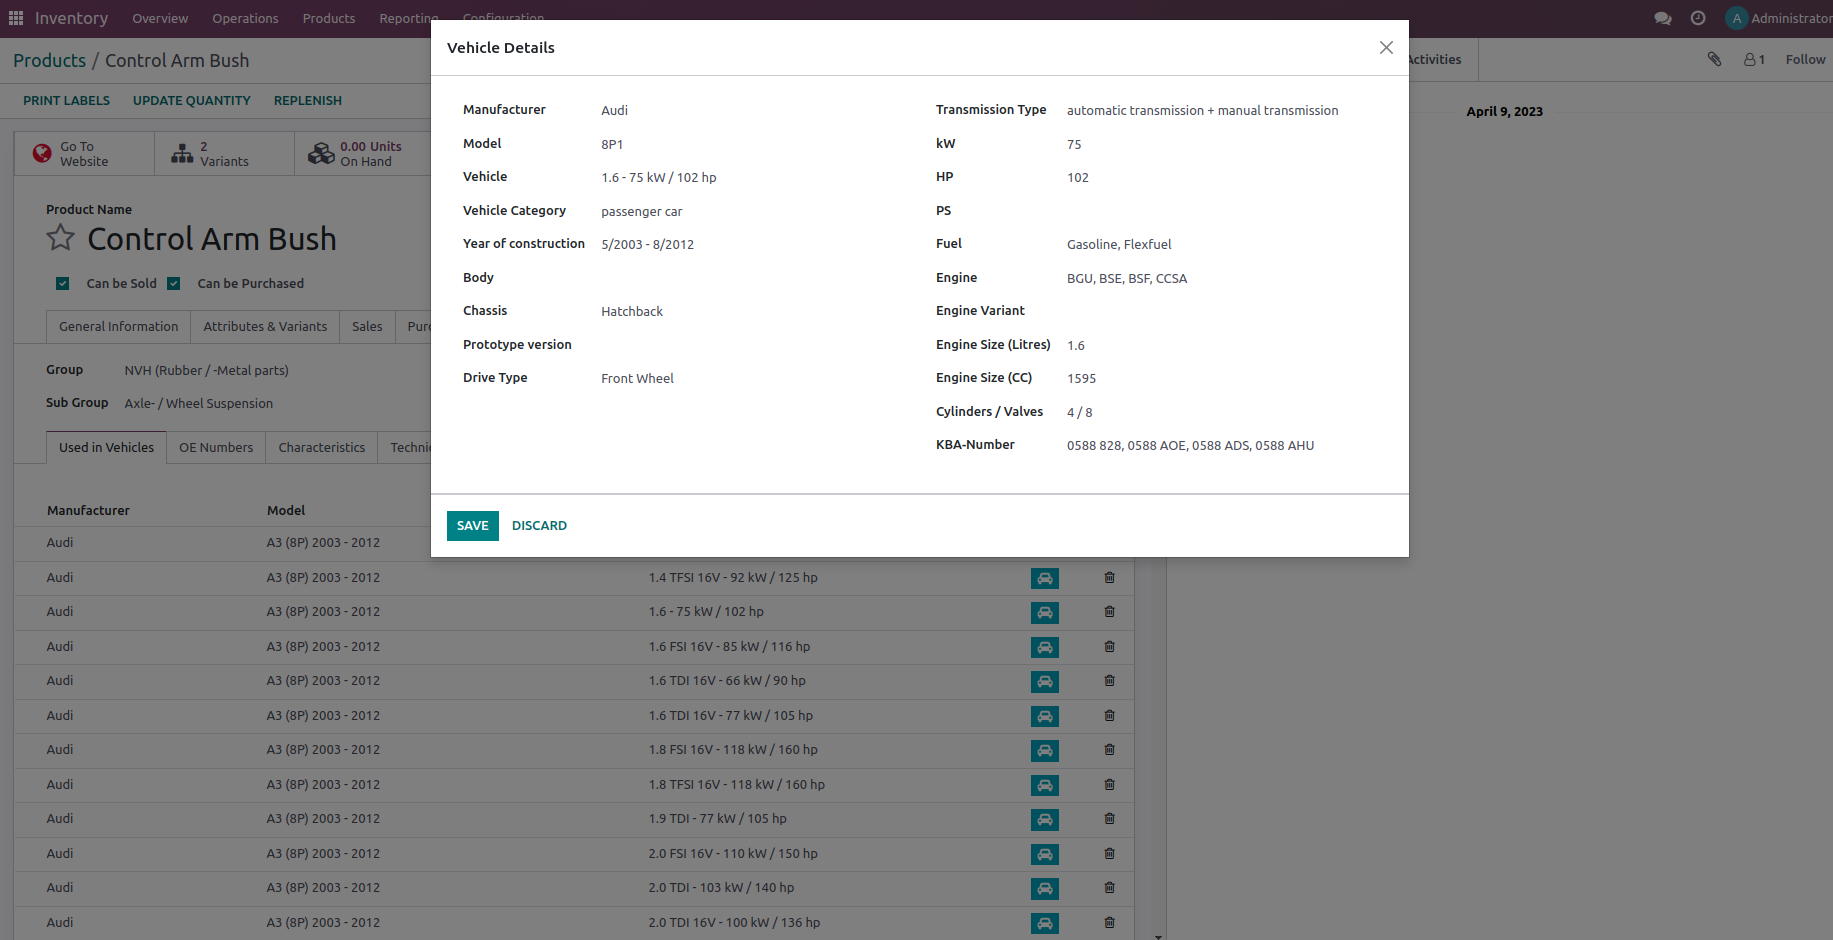This screenshot has height=940, width=1833.
Task: Delete the 1.8 FSI 16V vehicle row
Action: [1109, 750]
